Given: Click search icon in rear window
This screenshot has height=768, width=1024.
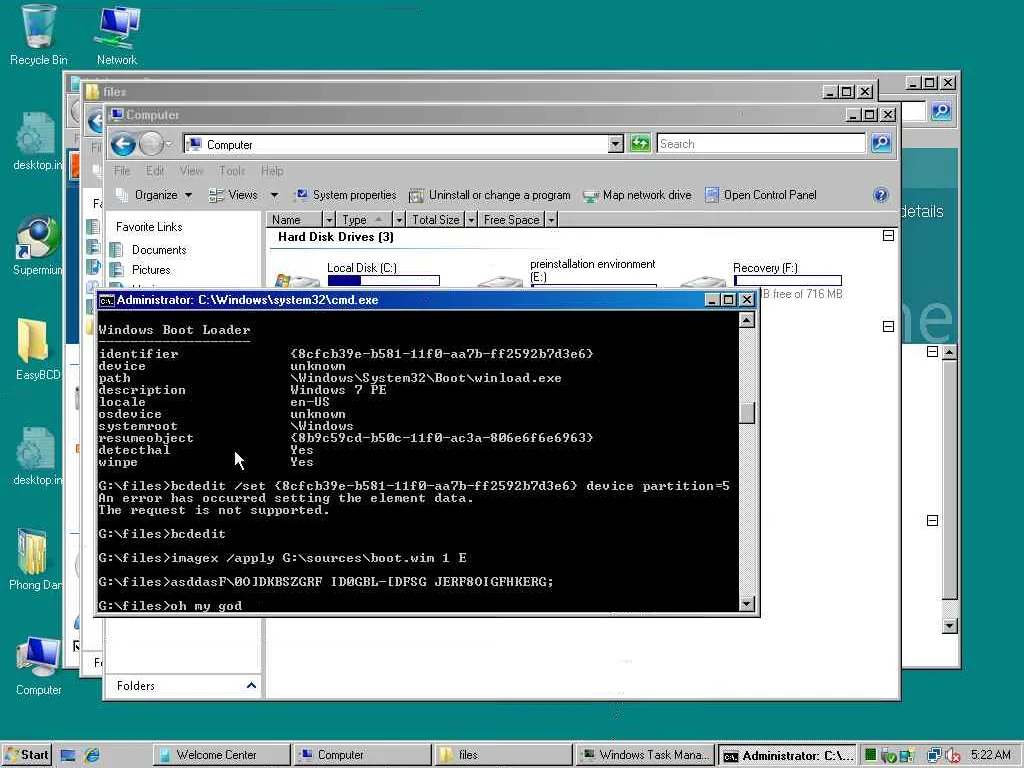Looking at the screenshot, I should 941,111.
